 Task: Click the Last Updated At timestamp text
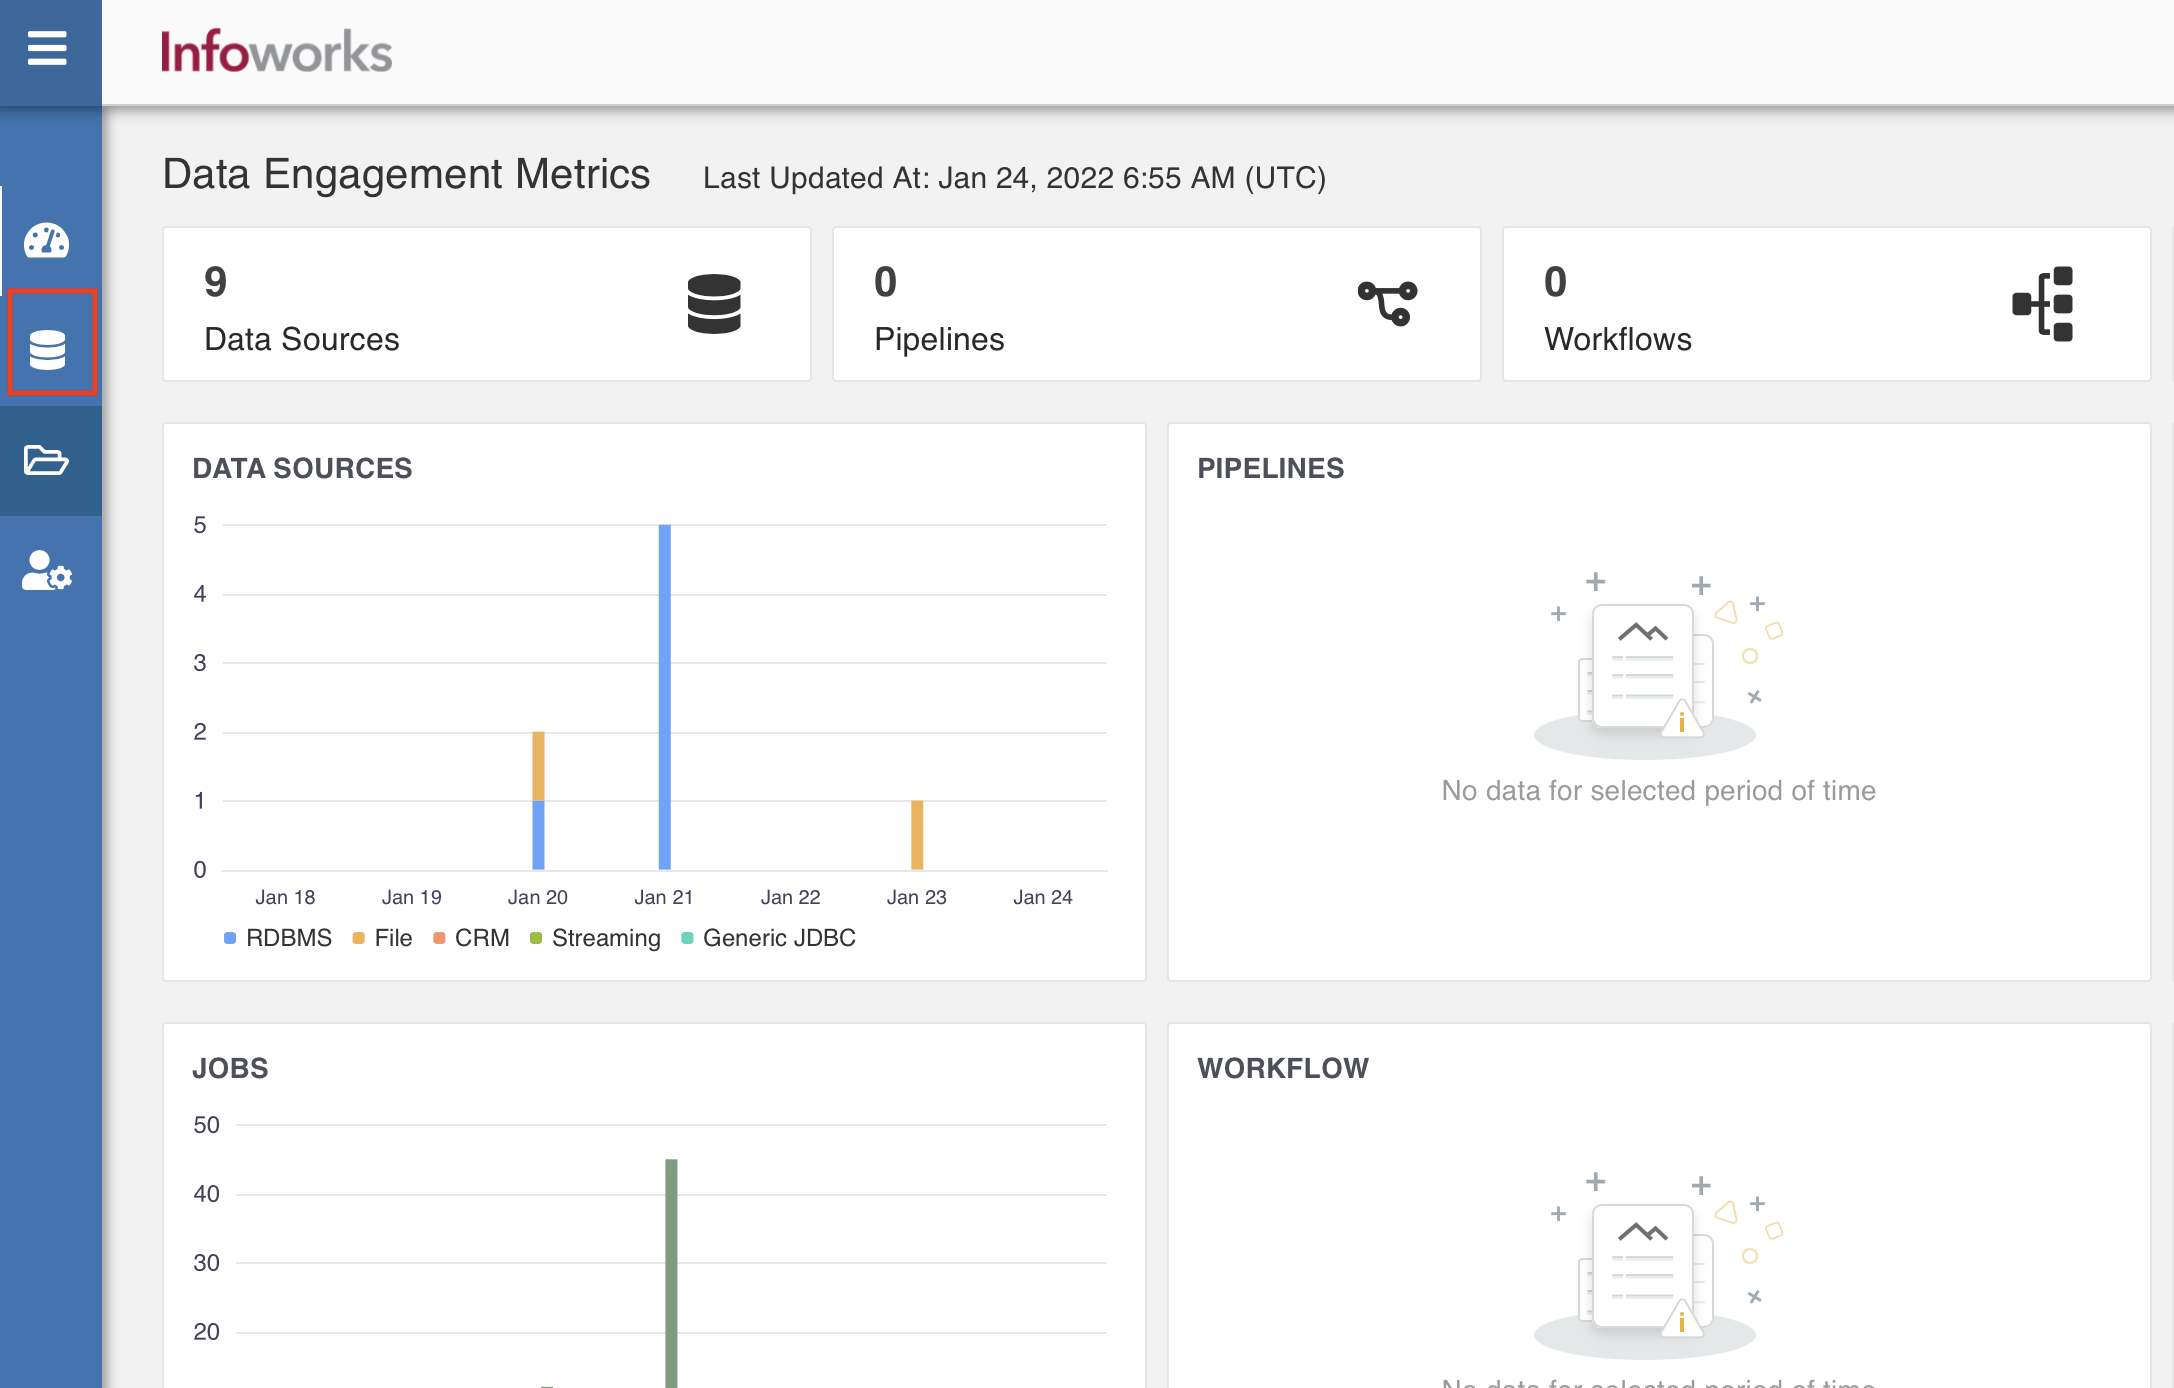coord(1015,178)
